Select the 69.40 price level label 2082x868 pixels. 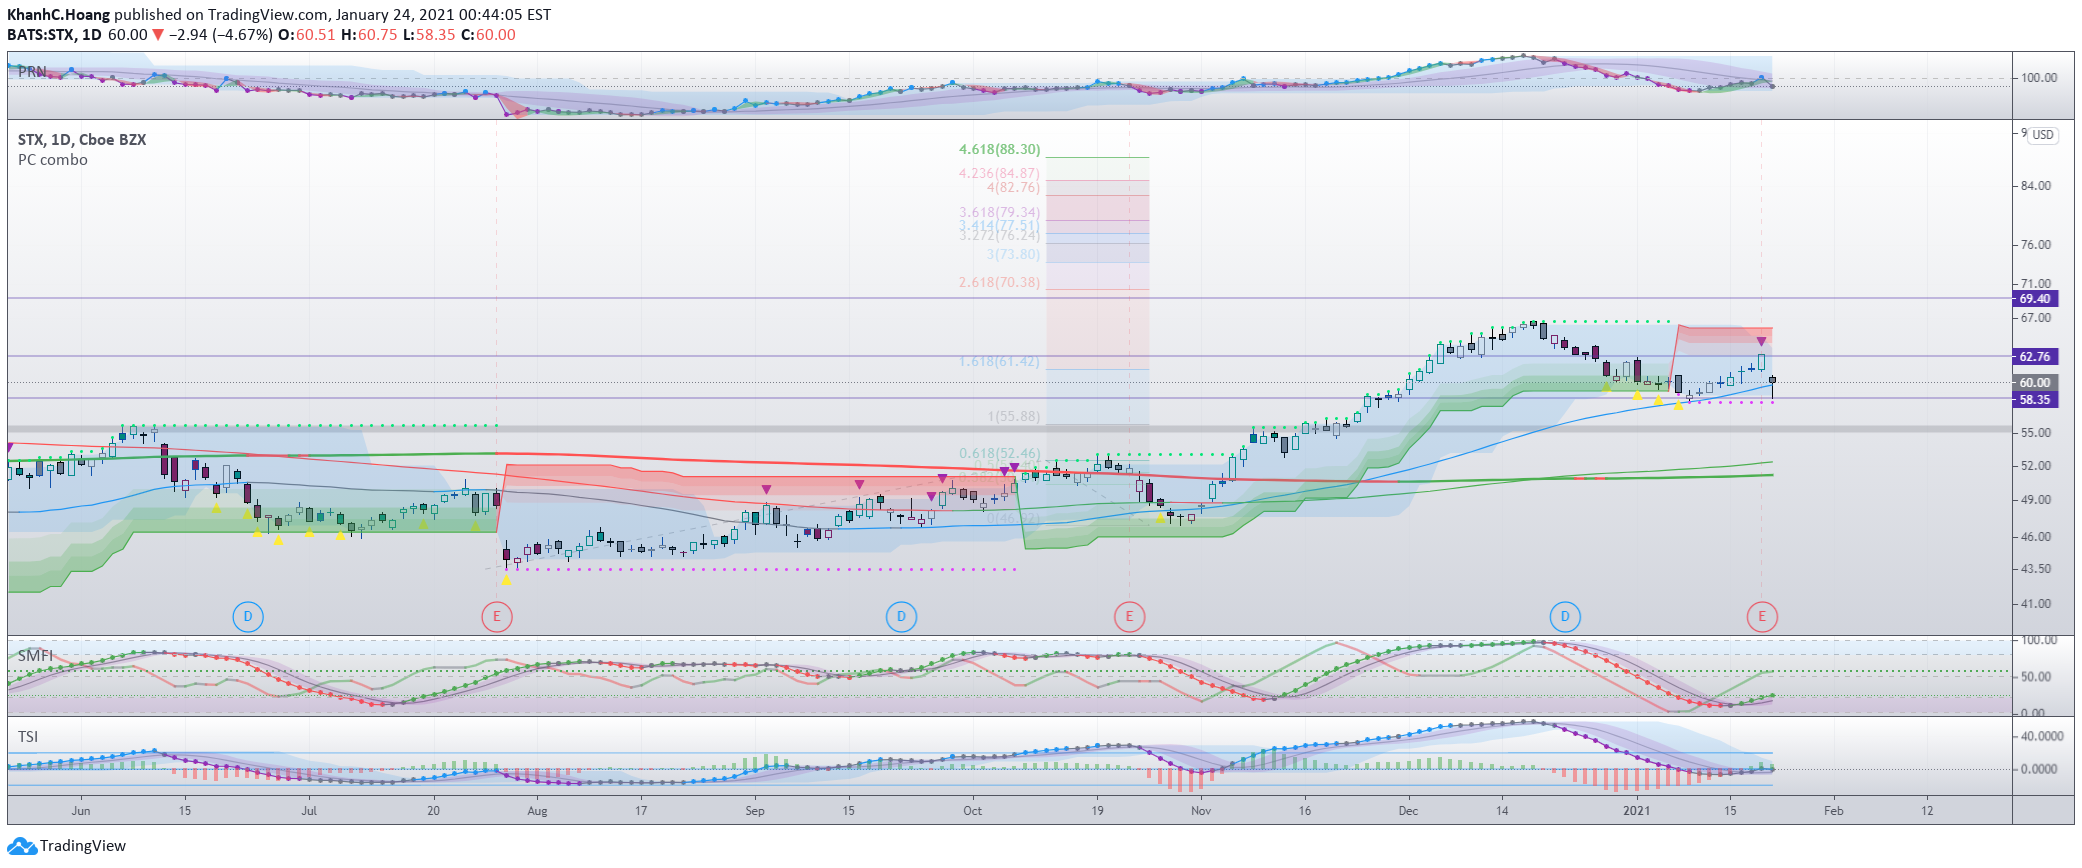click(2034, 299)
